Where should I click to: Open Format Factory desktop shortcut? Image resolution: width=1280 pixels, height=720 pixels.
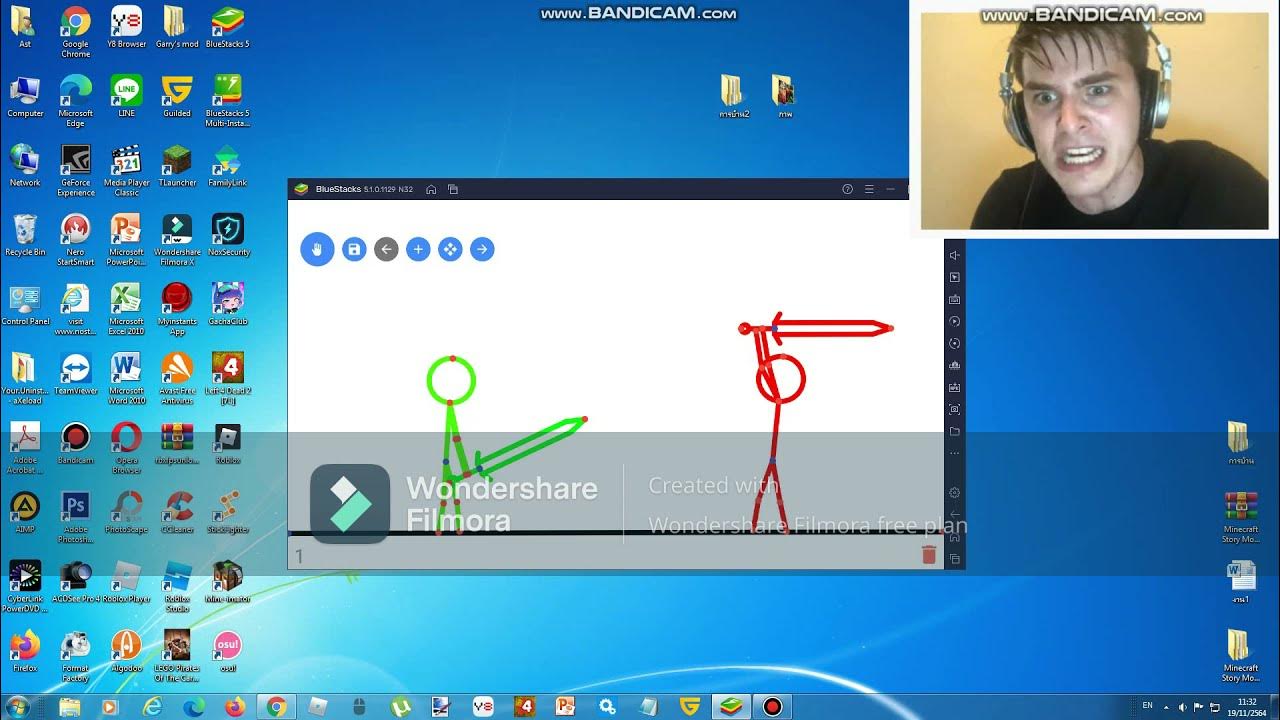(x=76, y=656)
